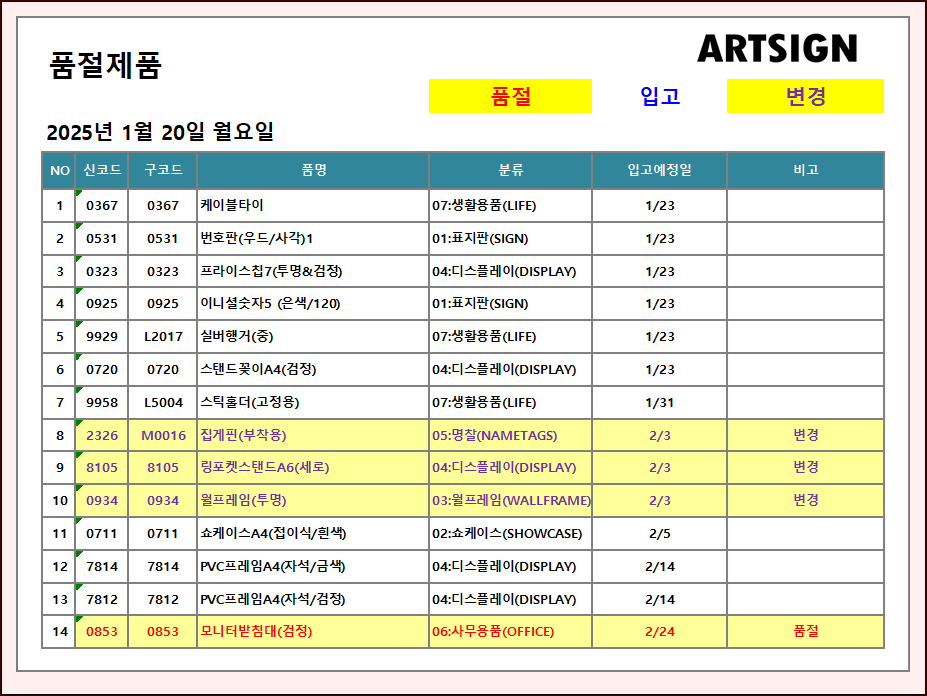Click the 분류 column header

click(x=510, y=170)
